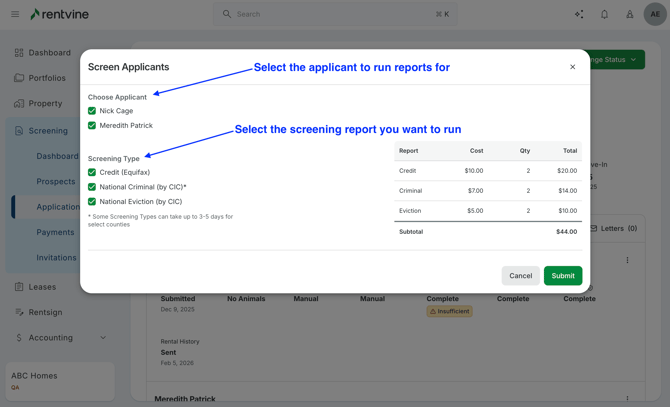Open the notifications bell icon
670x407 pixels.
tap(604, 14)
